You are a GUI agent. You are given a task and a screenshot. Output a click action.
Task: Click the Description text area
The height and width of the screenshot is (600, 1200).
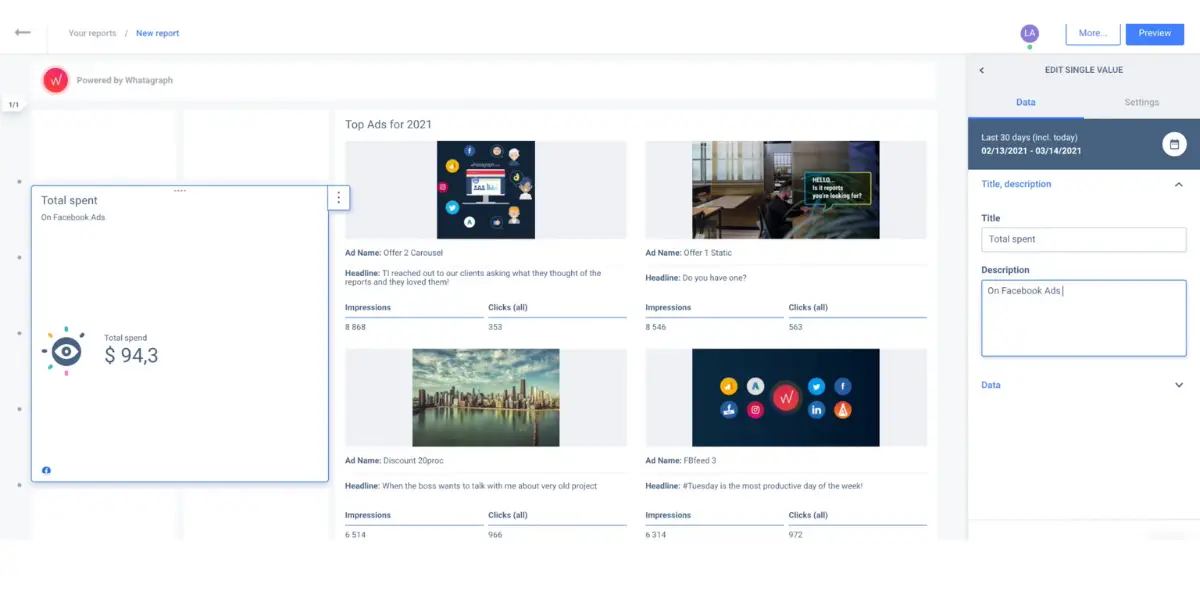point(1084,318)
